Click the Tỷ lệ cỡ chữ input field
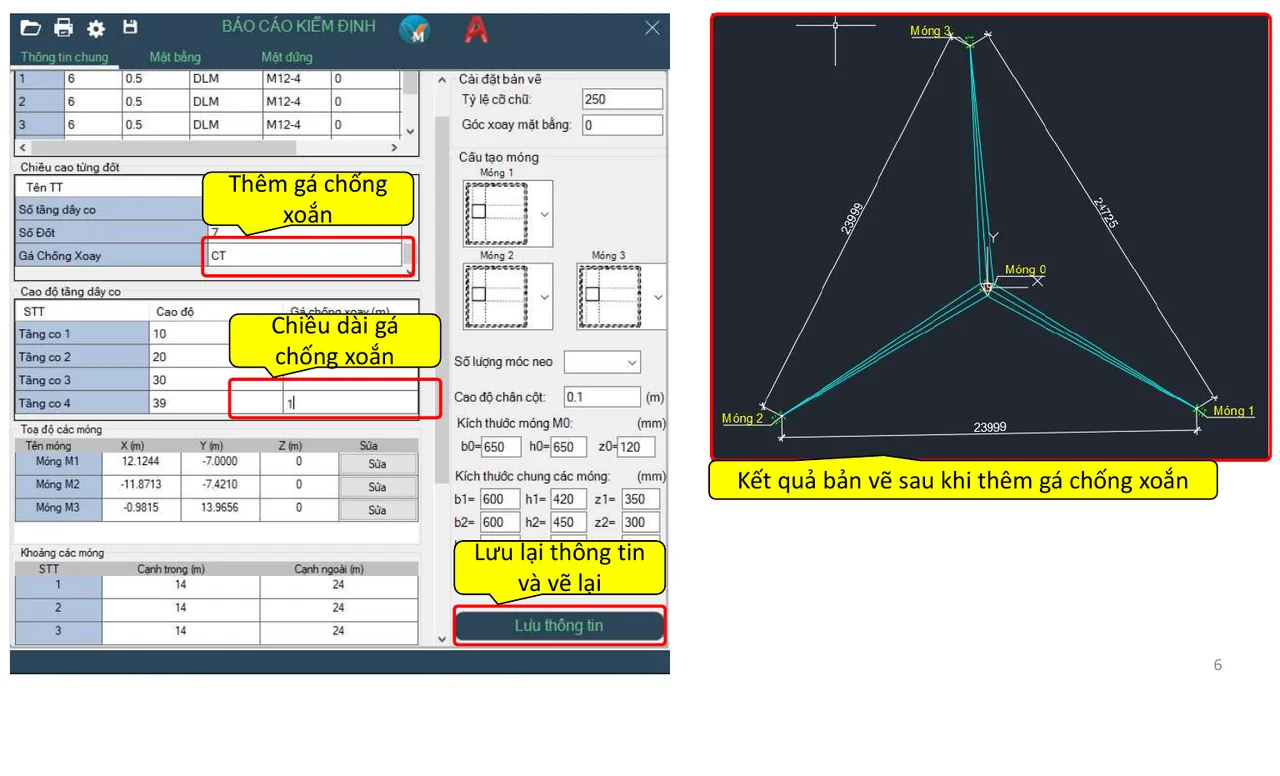Viewport: 1280px width, 776px height. (622, 99)
